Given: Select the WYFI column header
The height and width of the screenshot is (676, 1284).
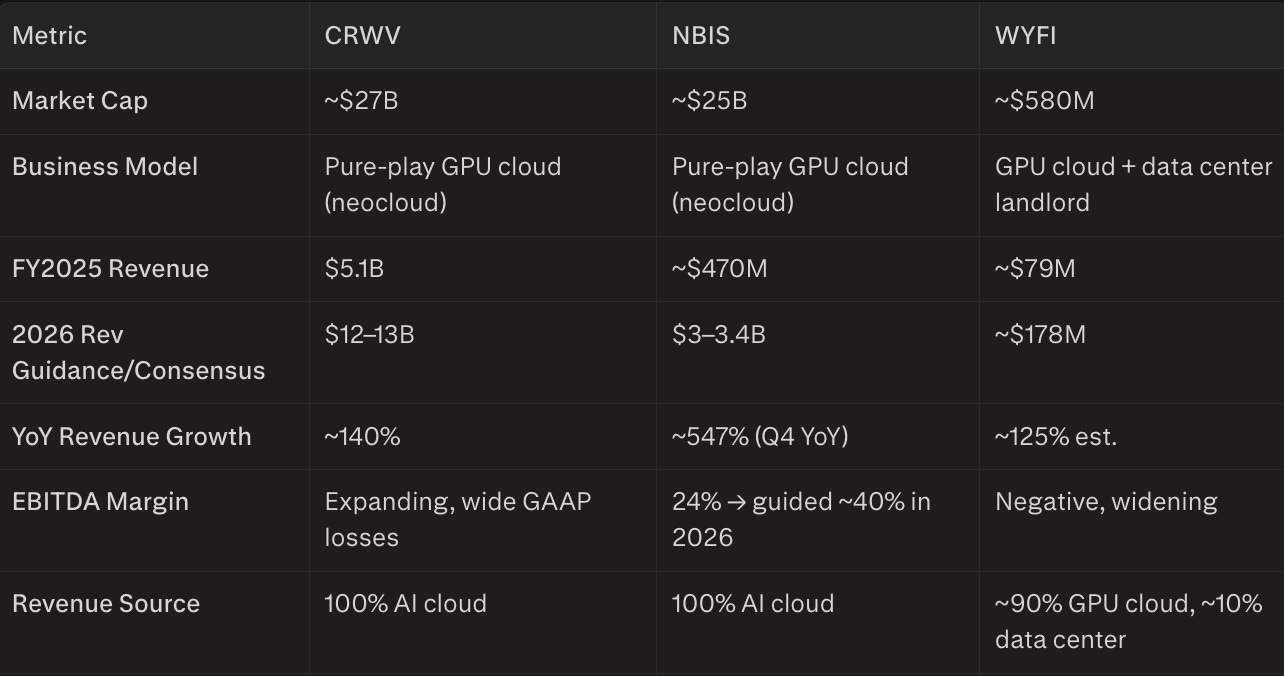Looking at the screenshot, I should (x=1025, y=35).
